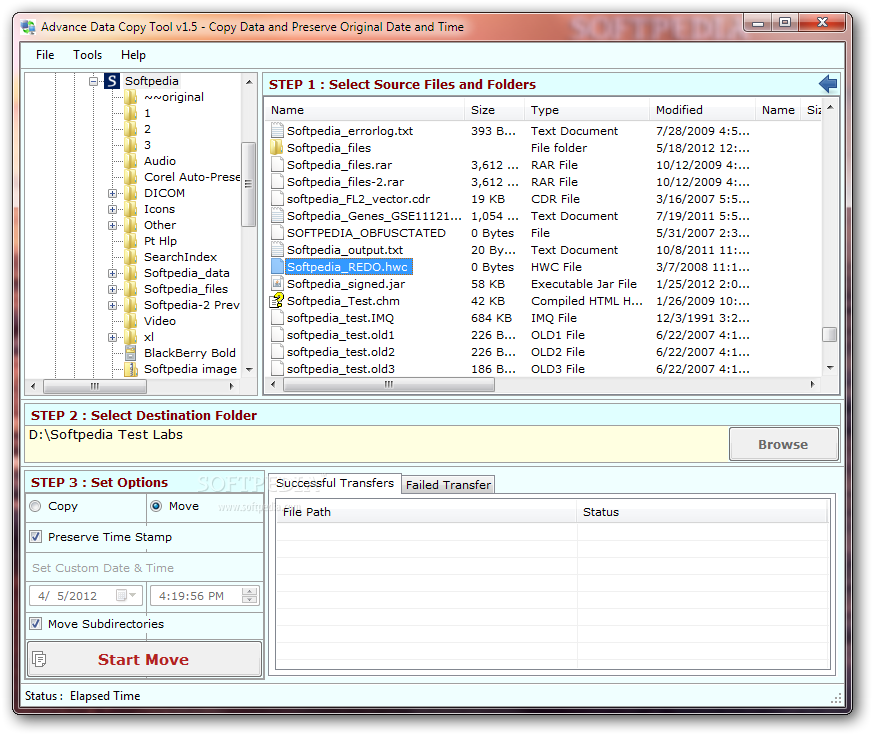Click the folder tree scroll down arrow
Screen dimensions: 873x735
(x=249, y=370)
